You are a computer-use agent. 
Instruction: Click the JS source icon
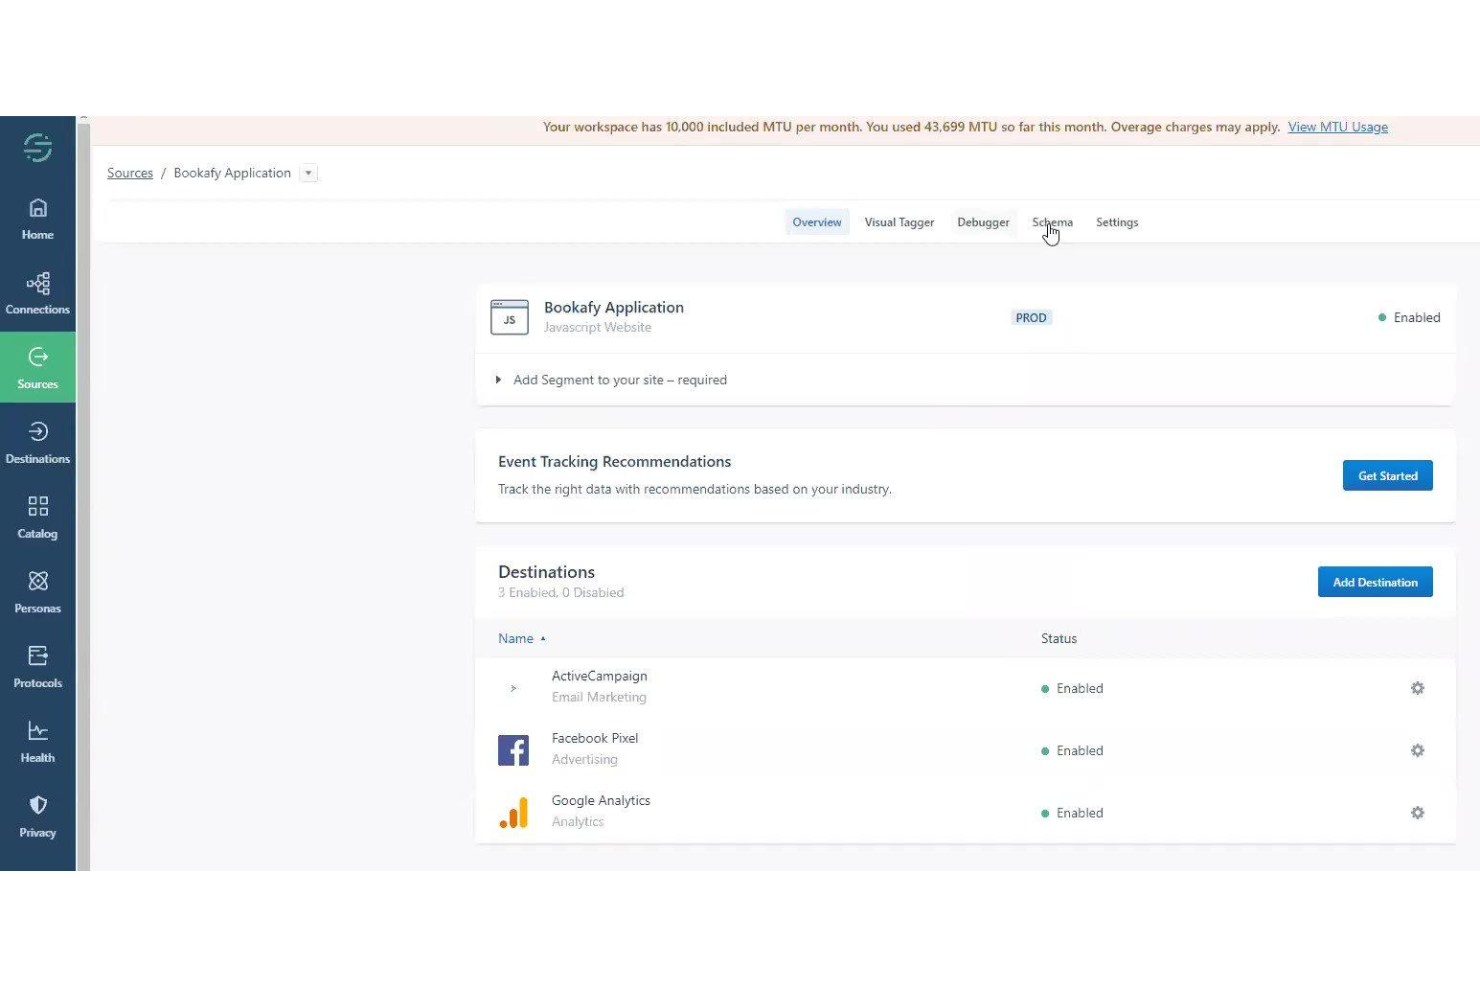coord(509,317)
